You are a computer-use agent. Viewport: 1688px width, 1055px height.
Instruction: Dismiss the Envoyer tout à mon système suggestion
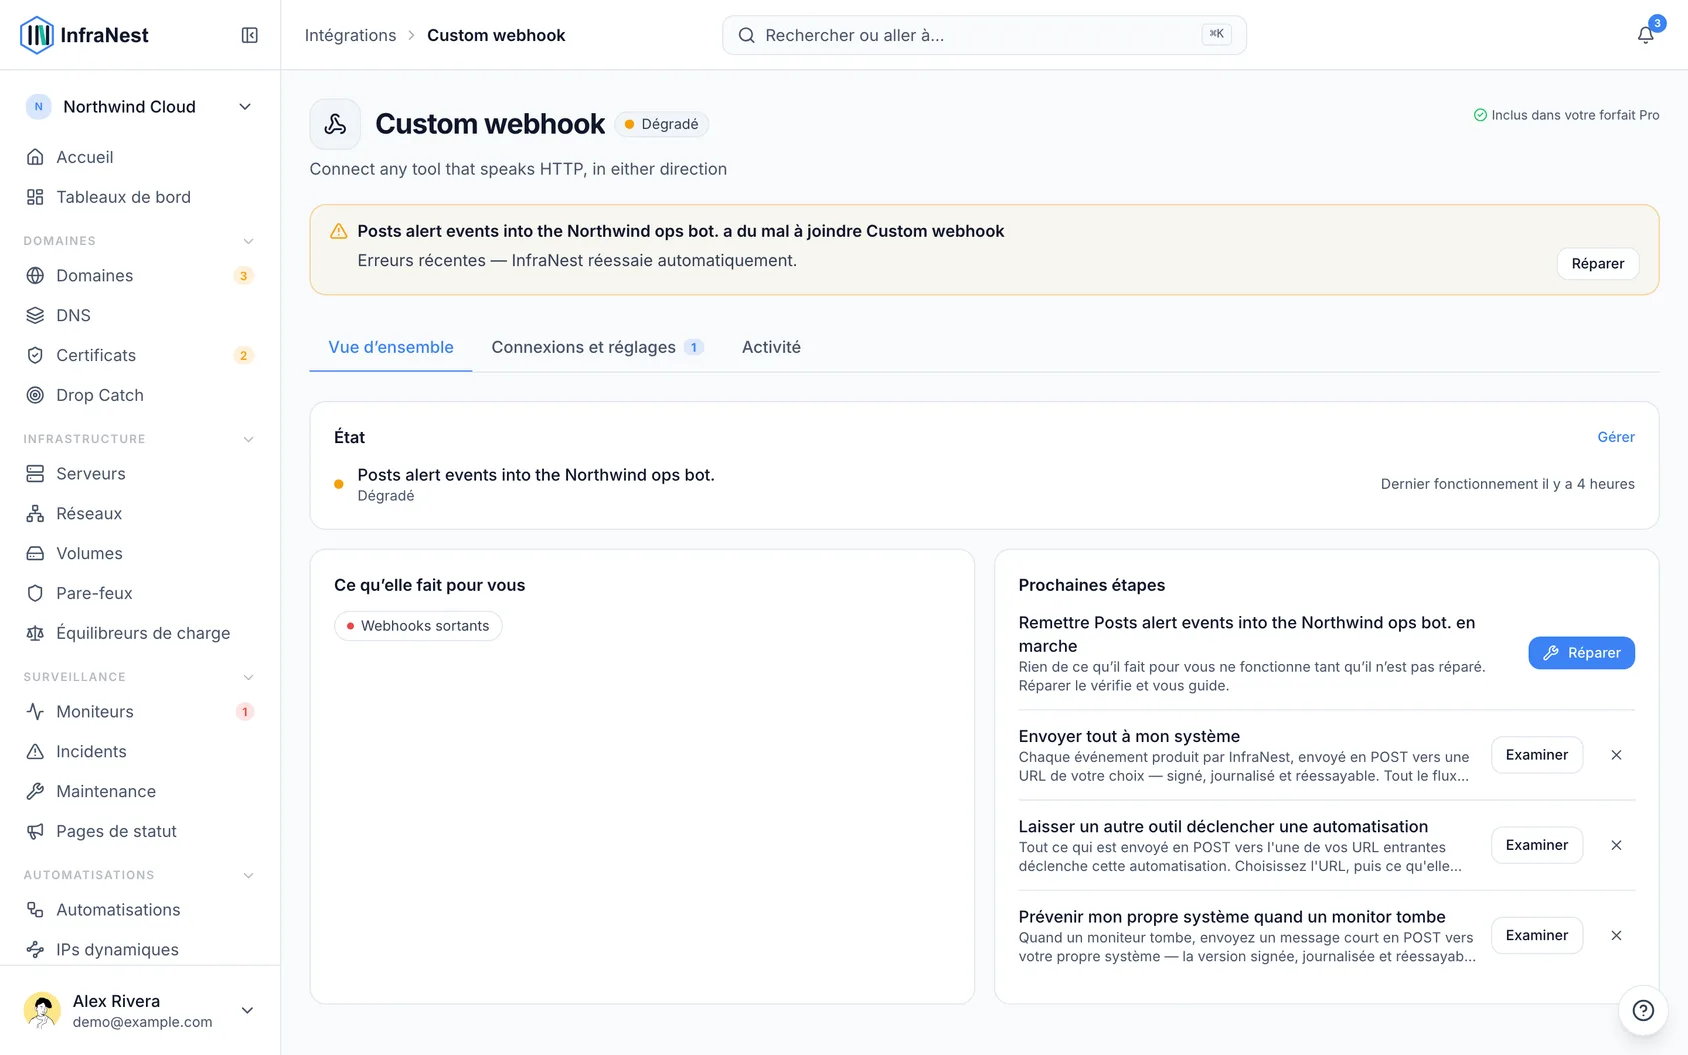pos(1616,755)
